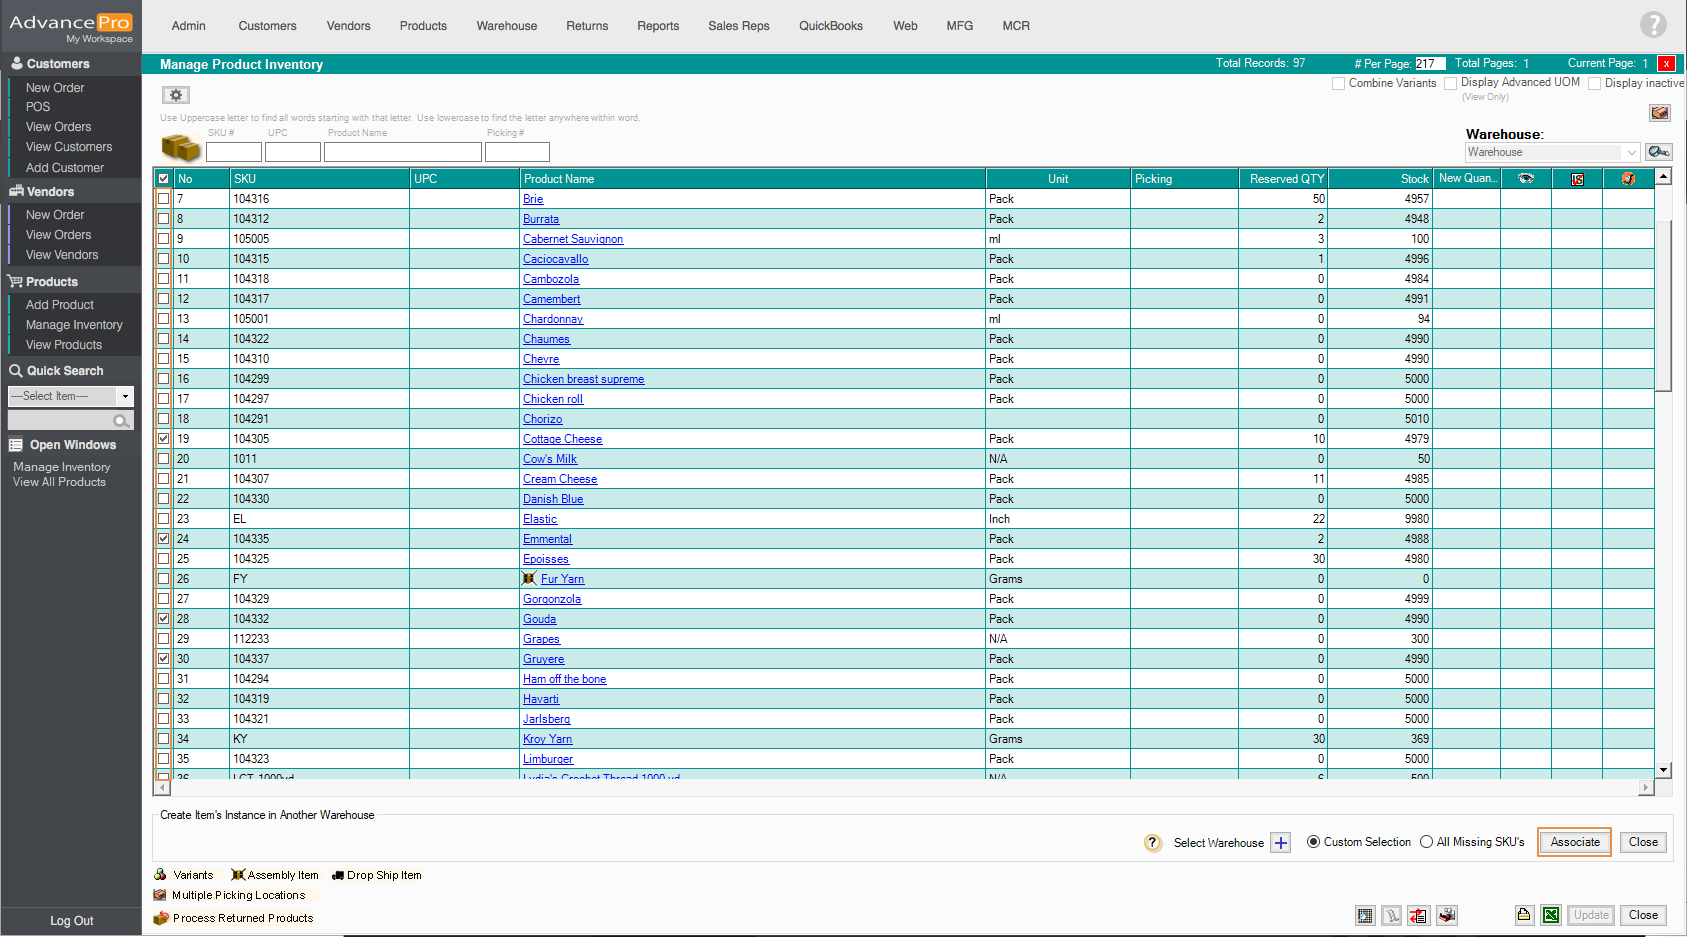Select the All Missing SKU's radio button
This screenshot has height=937, width=1687.
1426,842
